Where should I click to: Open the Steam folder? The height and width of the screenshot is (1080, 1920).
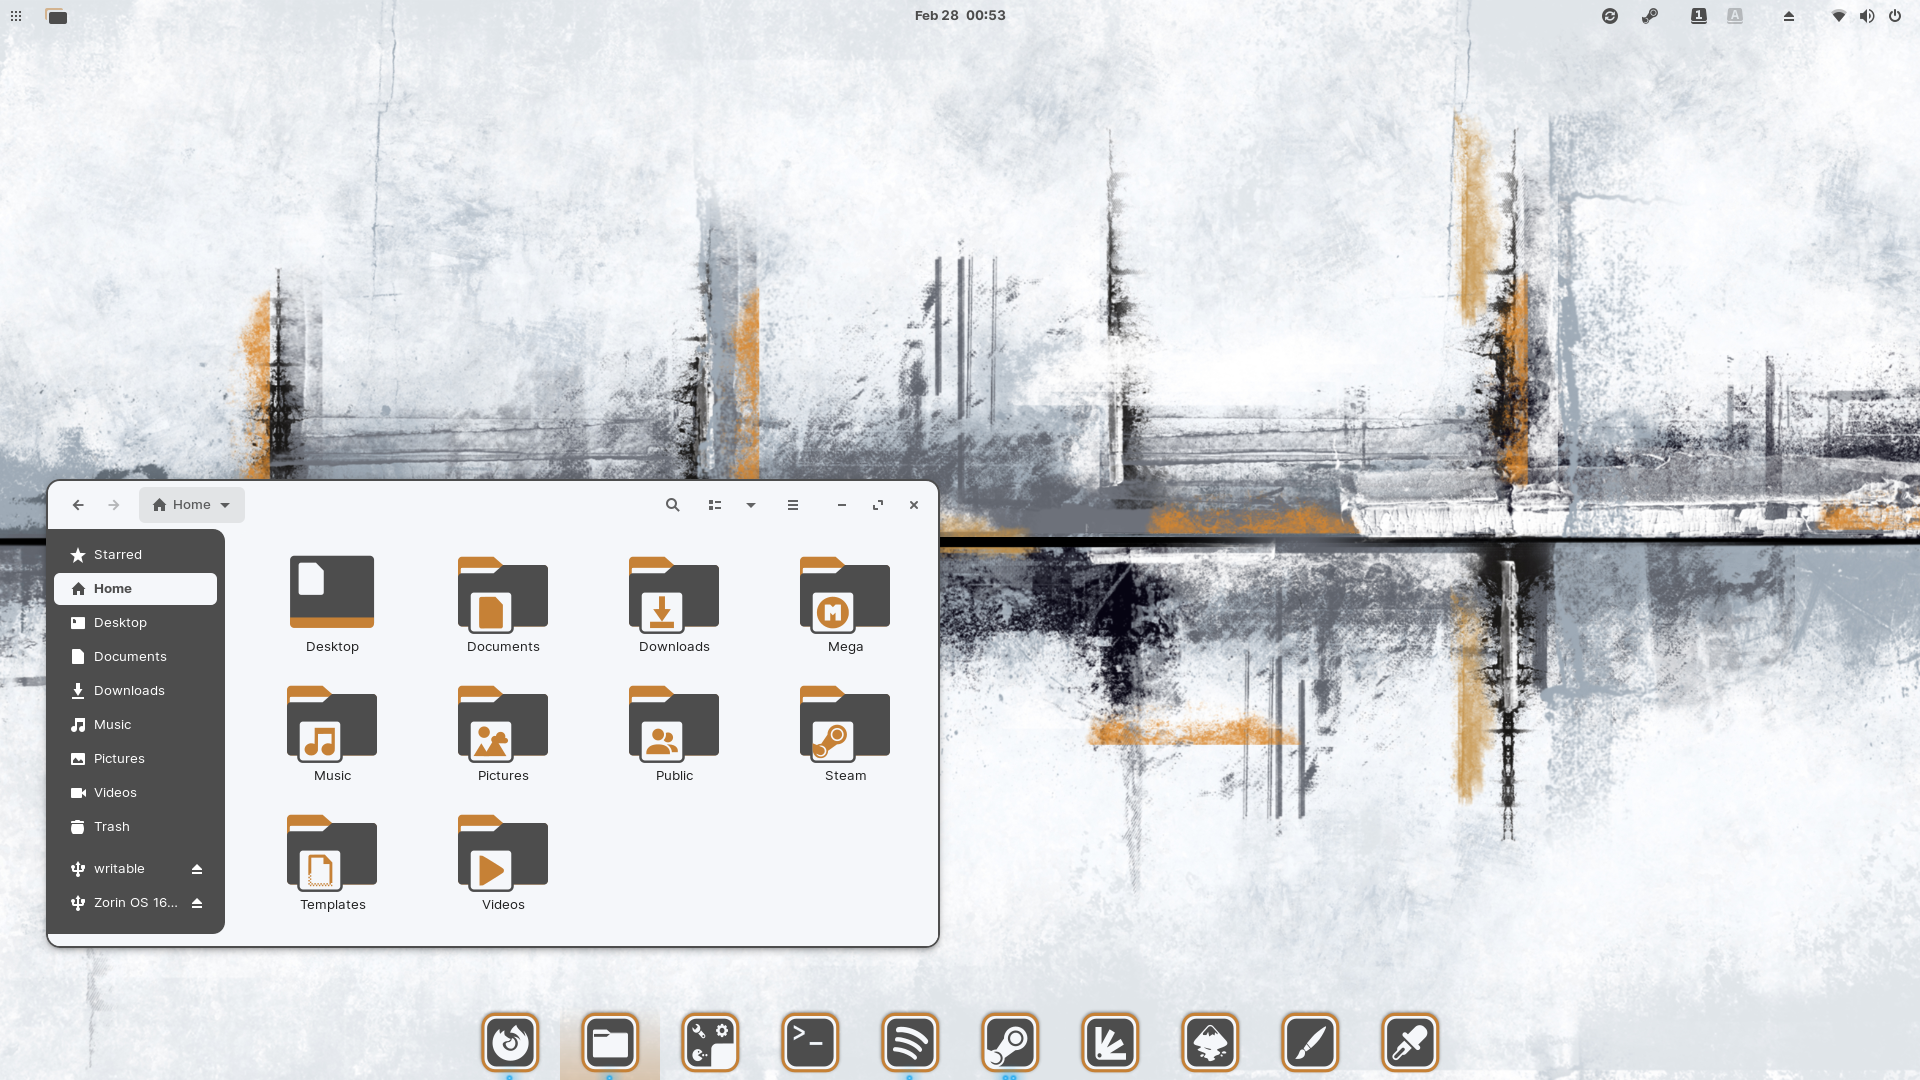coord(845,723)
